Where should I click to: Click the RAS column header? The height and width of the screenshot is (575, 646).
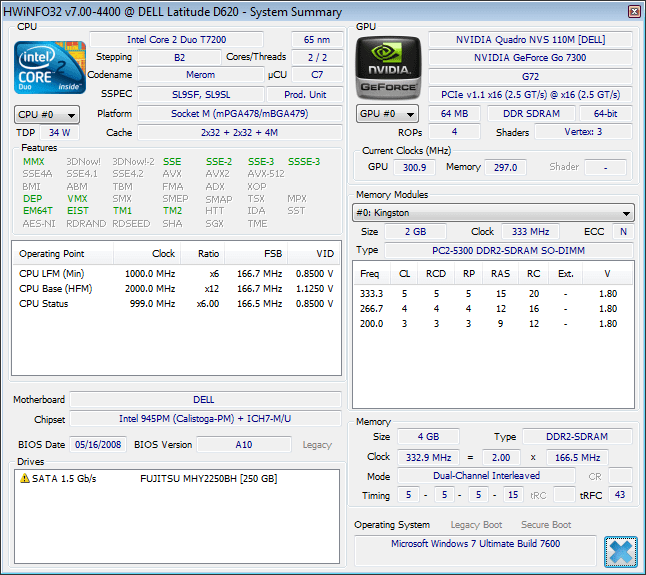(x=500, y=274)
